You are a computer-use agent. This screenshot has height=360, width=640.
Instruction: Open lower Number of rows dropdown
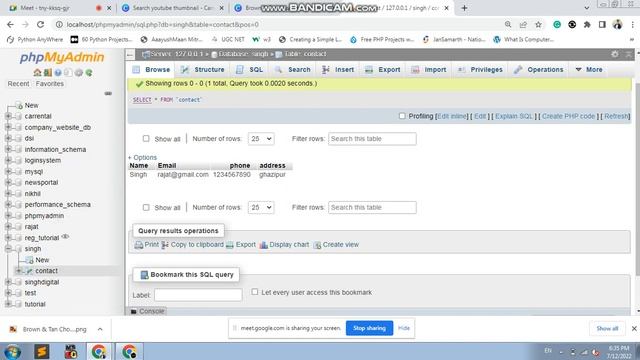pyautogui.click(x=261, y=207)
